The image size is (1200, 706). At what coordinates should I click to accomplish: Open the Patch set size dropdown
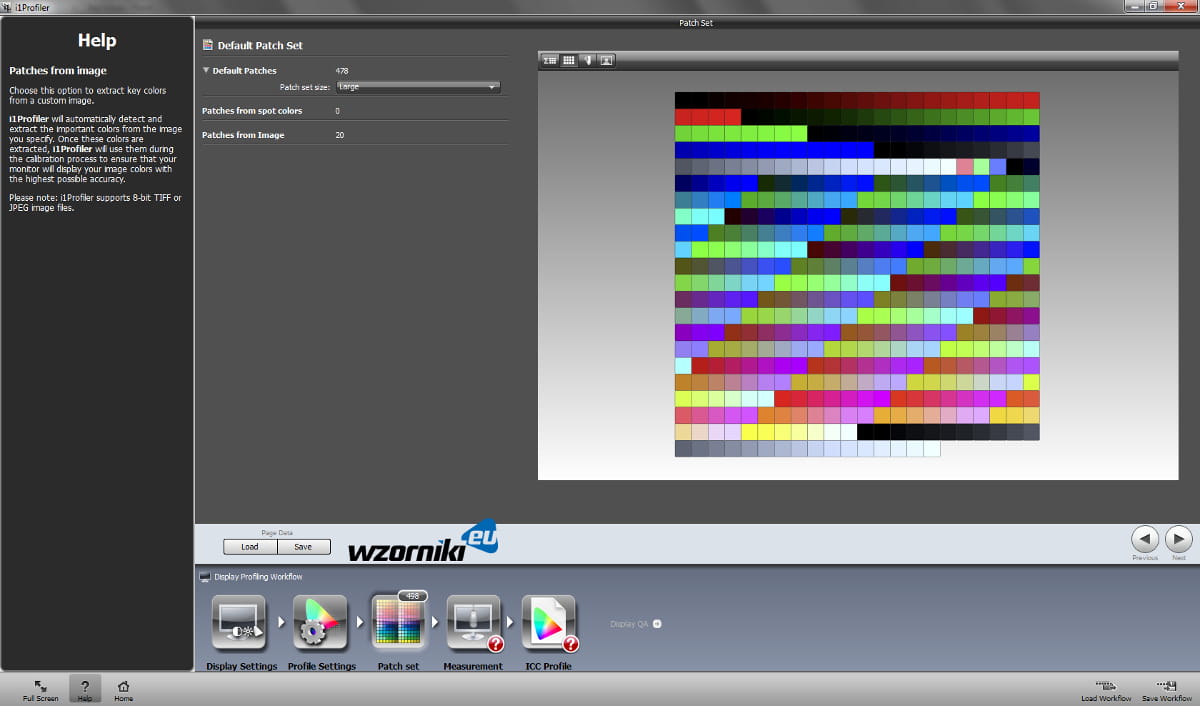pyautogui.click(x=417, y=87)
